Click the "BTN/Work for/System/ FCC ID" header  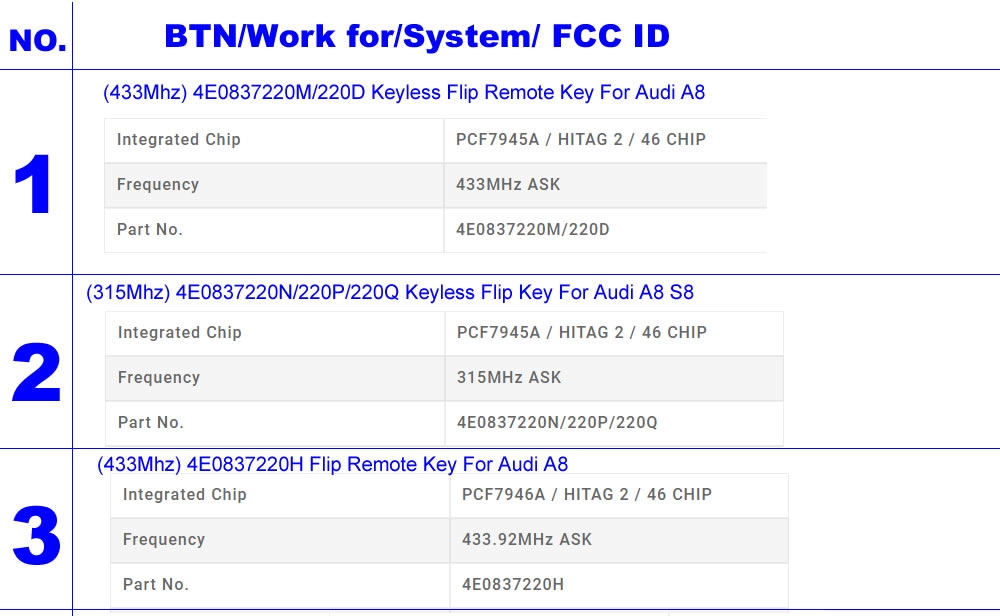pyautogui.click(x=417, y=37)
